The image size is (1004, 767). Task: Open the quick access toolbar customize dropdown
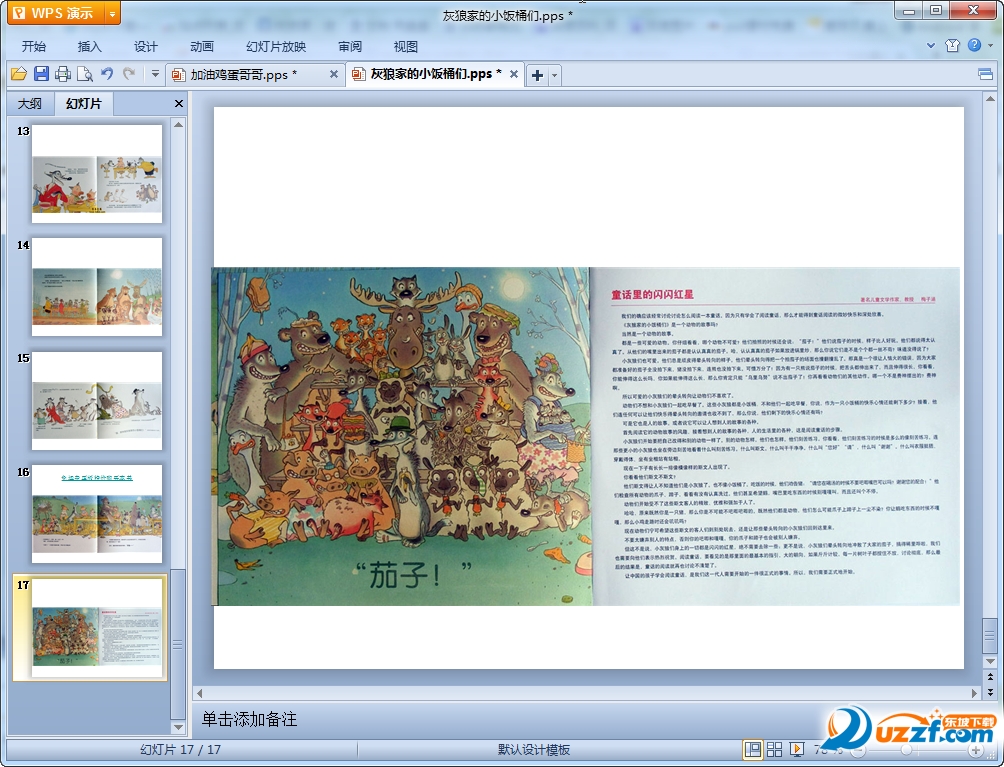click(155, 74)
